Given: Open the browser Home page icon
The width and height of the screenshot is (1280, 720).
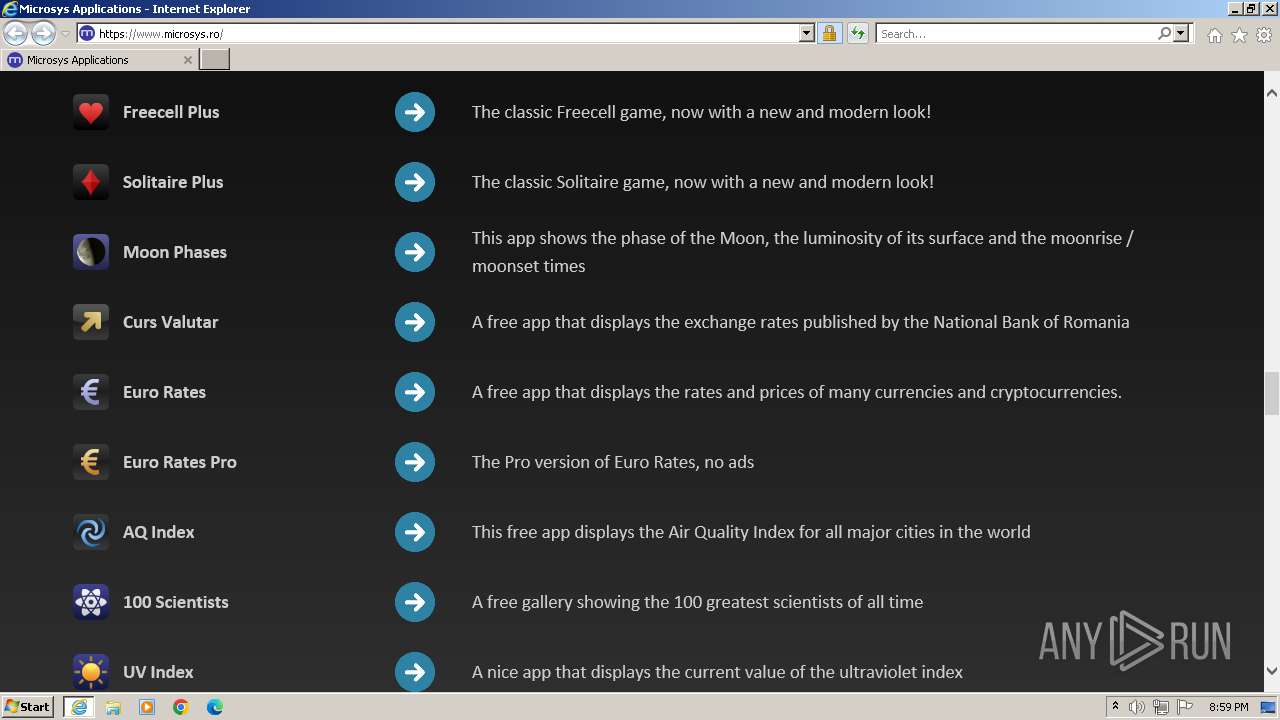Looking at the screenshot, I should coord(1214,35).
